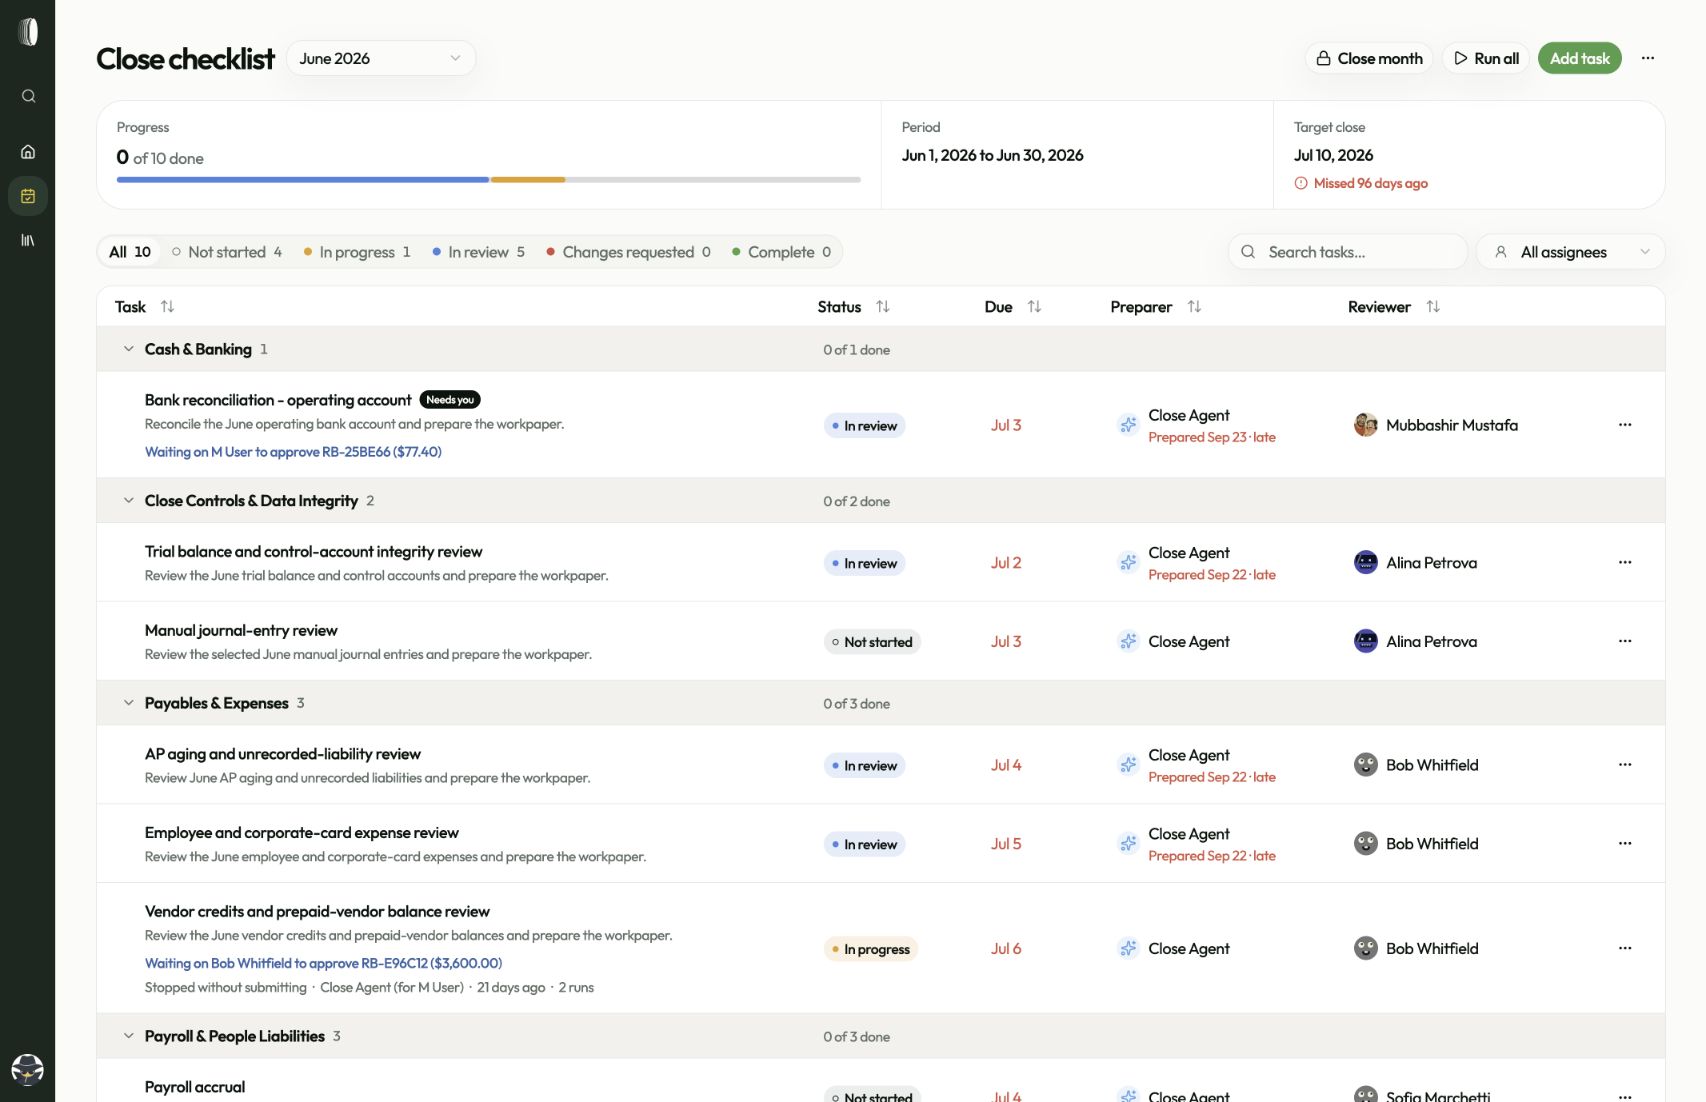The image size is (1706, 1102).
Task: Open the library icon in sidebar
Action: [x=28, y=240]
